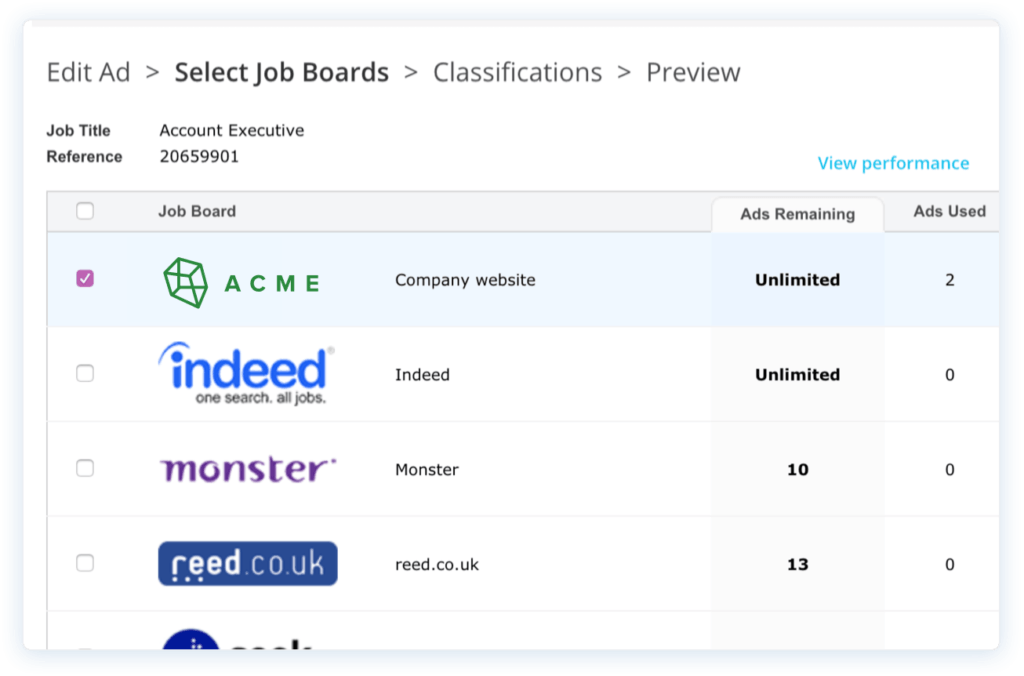Image resolution: width=1024 pixels, height=676 pixels.
Task: Check the Indeed job board checkbox
Action: [x=85, y=374]
